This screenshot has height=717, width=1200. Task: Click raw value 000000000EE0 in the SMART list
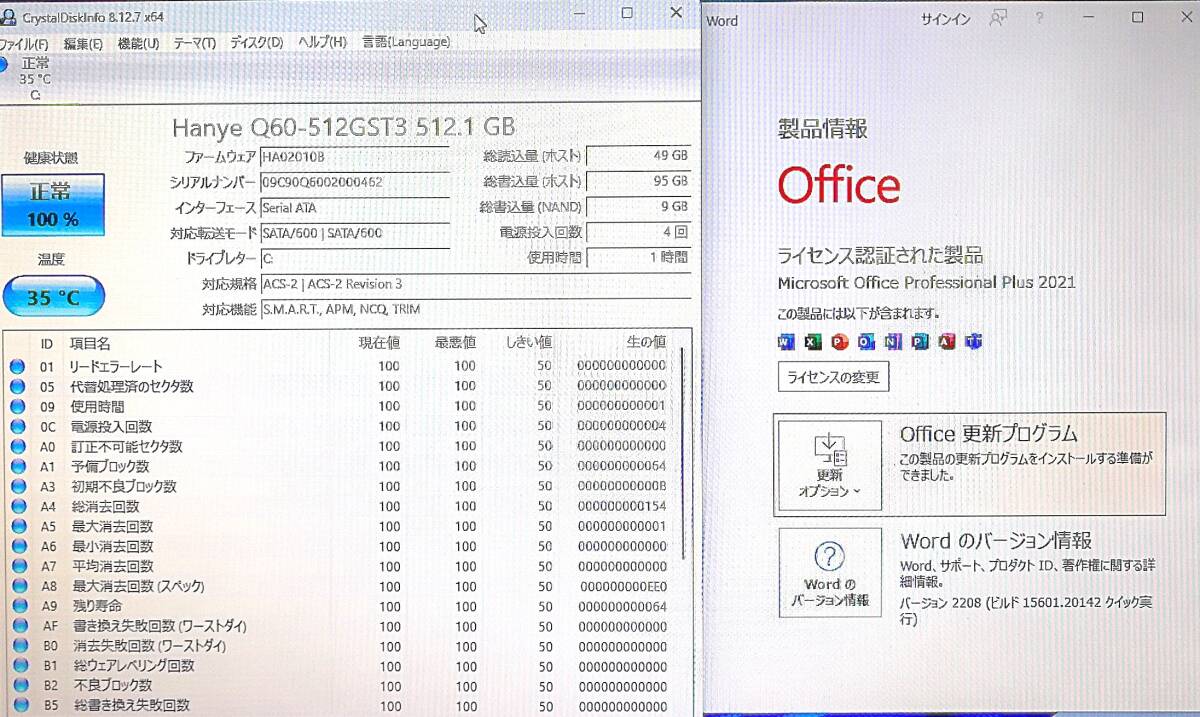point(623,586)
